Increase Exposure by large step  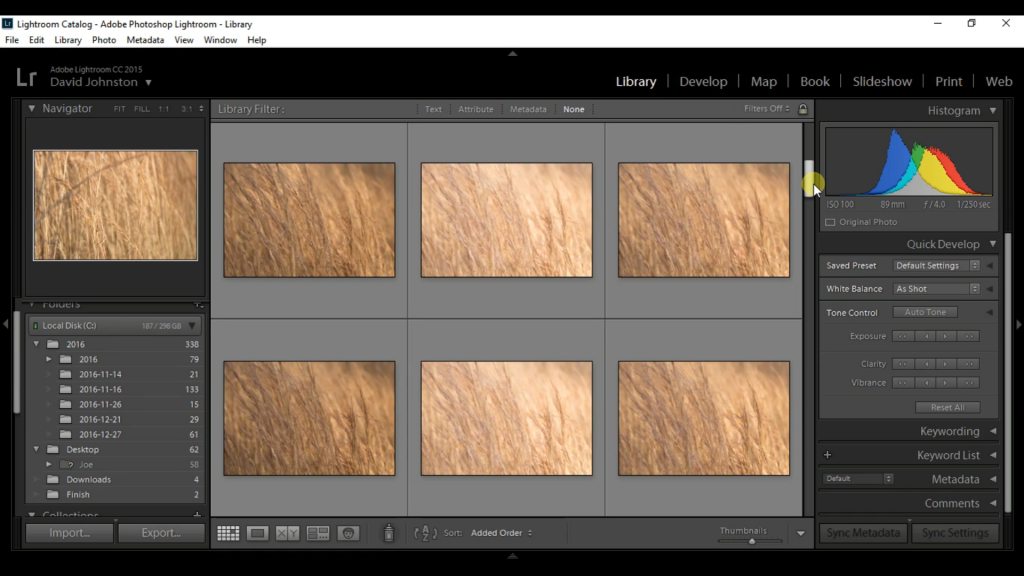pyautogui.click(x=969, y=336)
